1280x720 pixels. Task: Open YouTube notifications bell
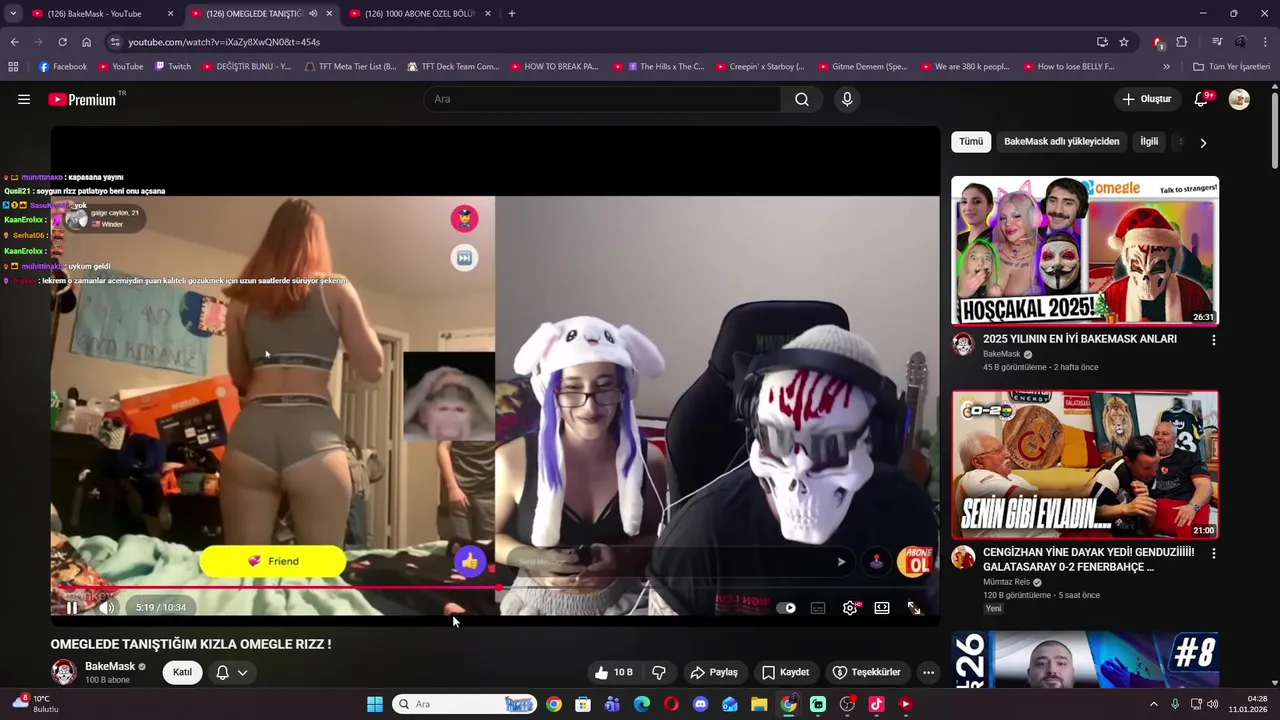coord(1202,99)
